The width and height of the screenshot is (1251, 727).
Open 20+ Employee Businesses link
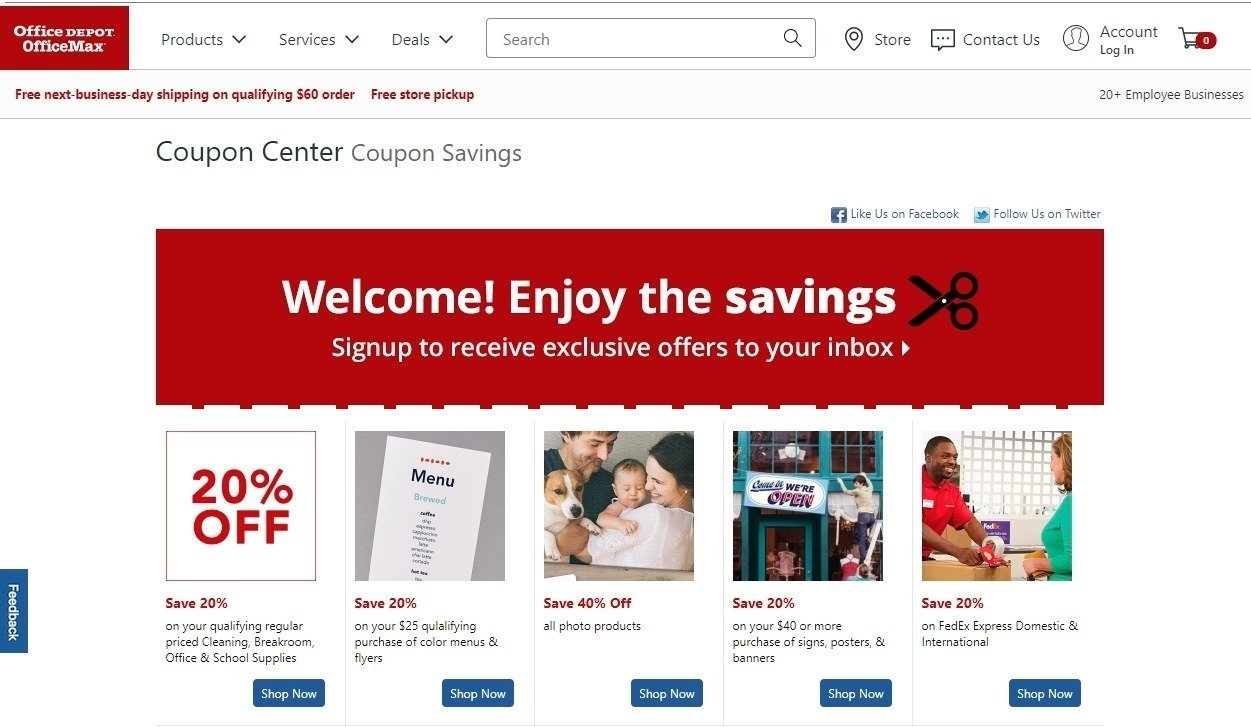point(1171,95)
